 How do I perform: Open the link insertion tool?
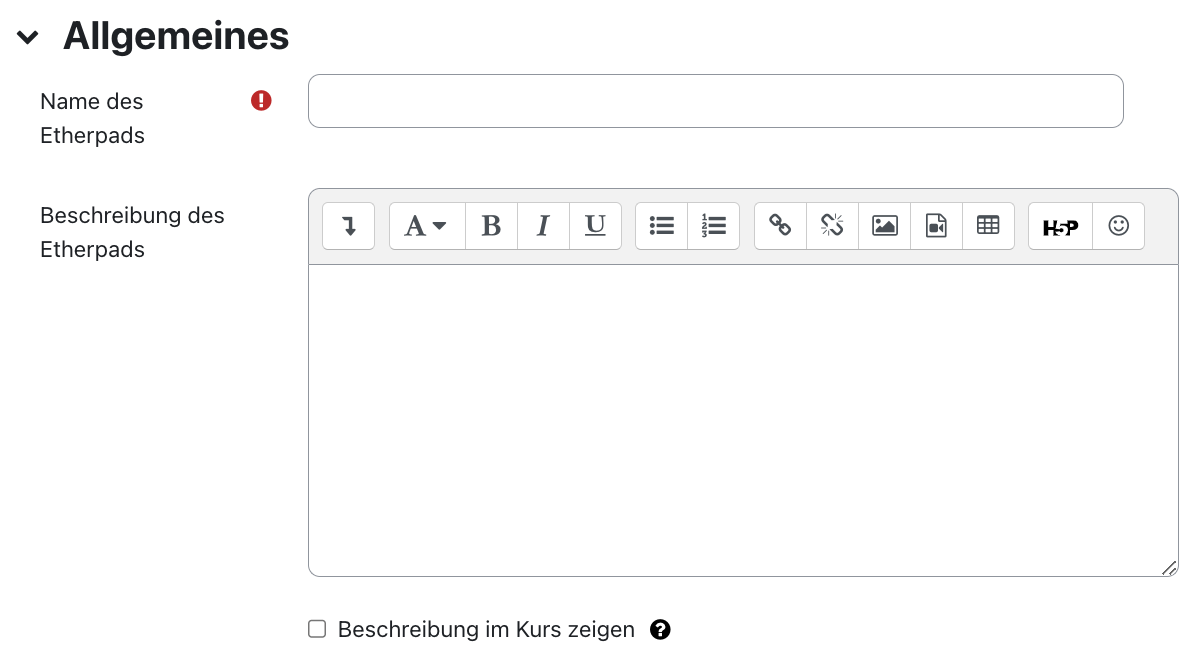(780, 226)
